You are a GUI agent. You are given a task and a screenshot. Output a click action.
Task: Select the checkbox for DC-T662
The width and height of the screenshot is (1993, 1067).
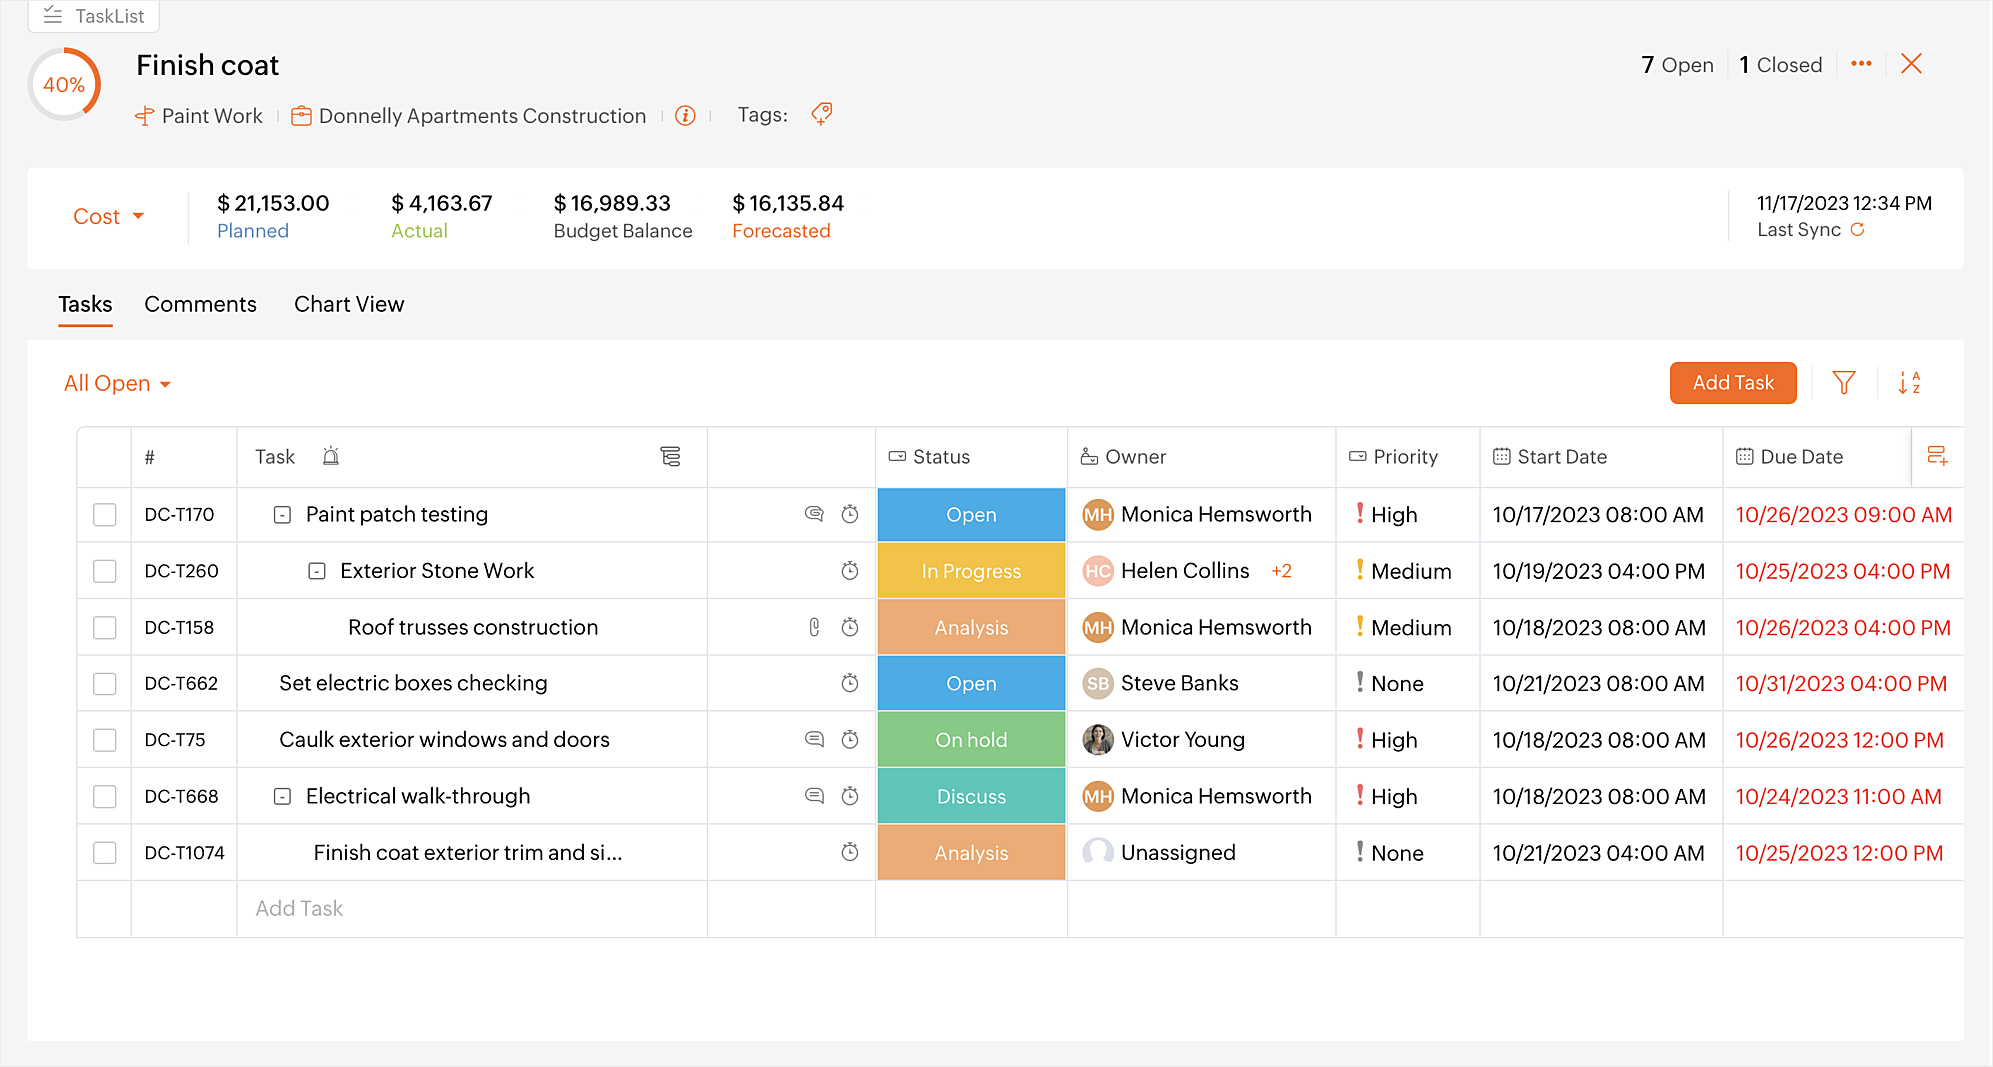(105, 684)
